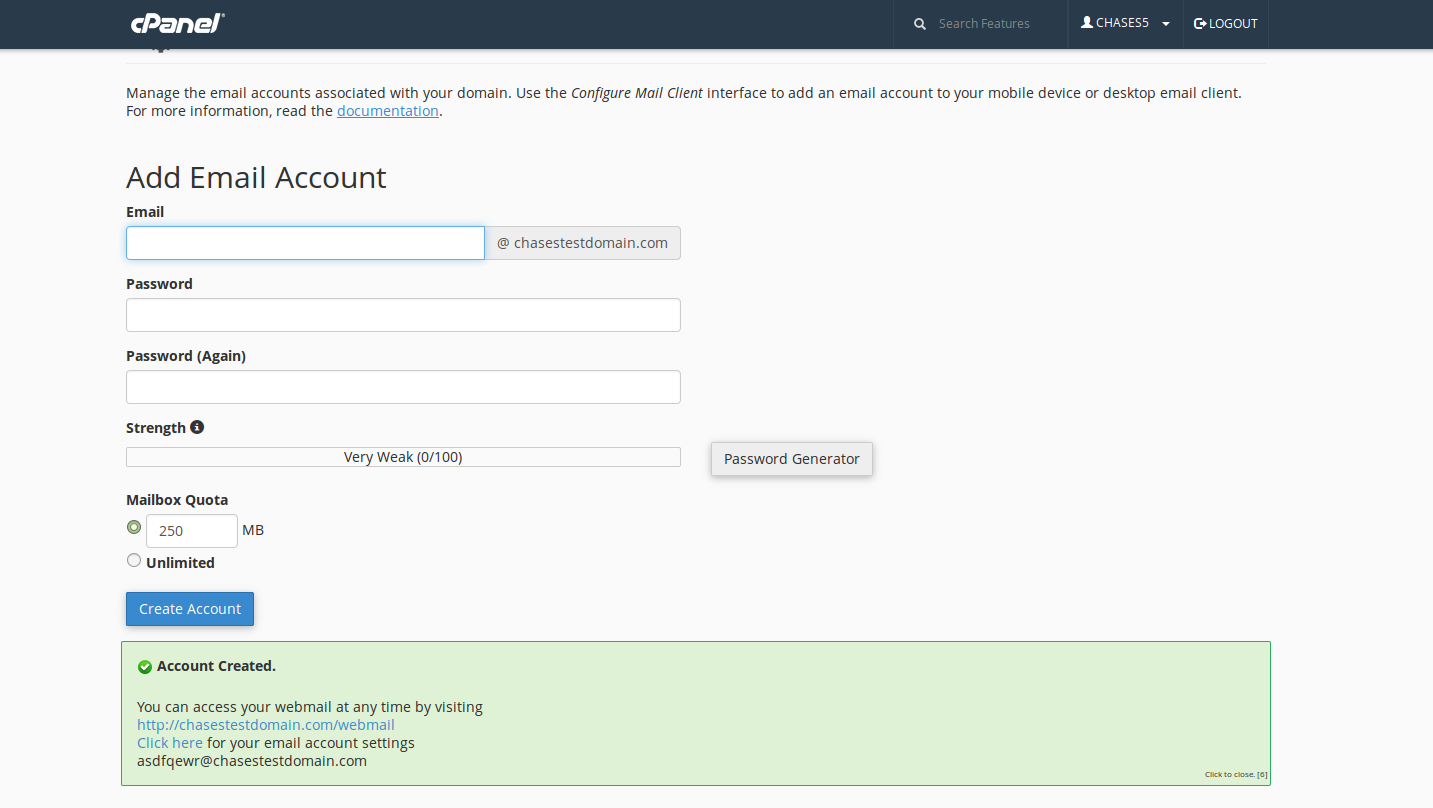Open the documentation link
Viewport: 1433px width, 808px height.
(387, 111)
